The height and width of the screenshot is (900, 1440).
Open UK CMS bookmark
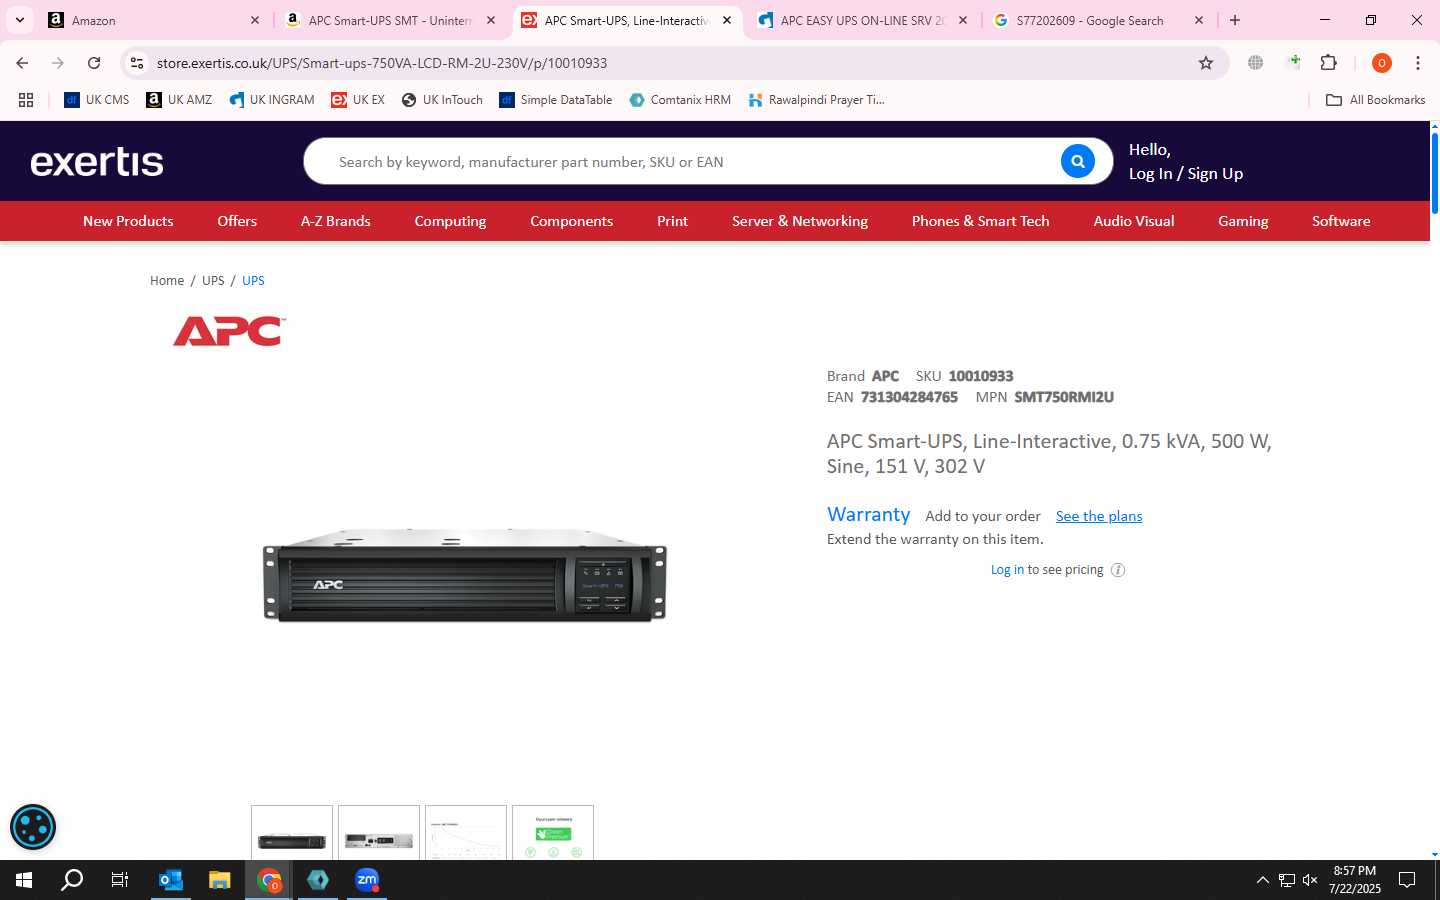pos(97,100)
